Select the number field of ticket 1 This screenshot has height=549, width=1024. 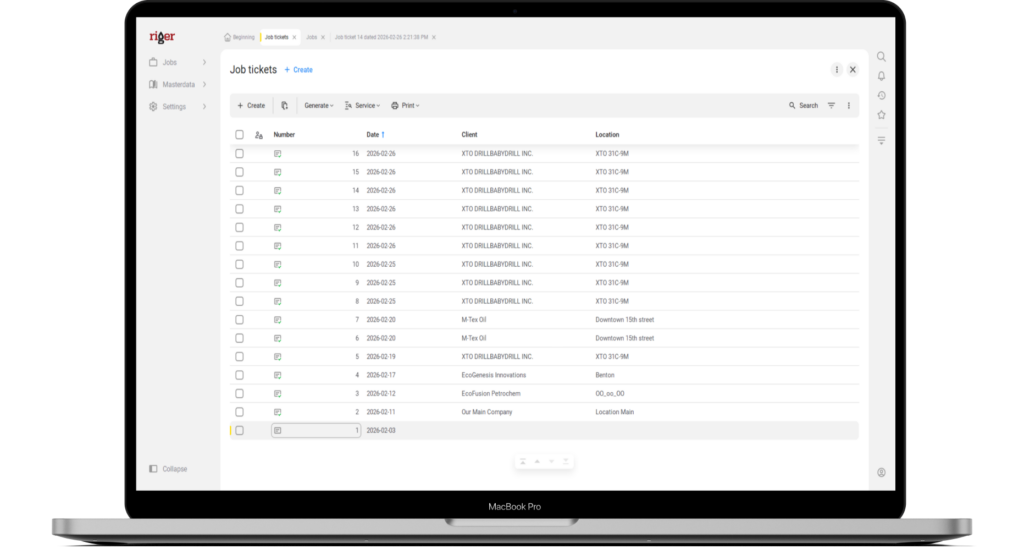coord(316,431)
